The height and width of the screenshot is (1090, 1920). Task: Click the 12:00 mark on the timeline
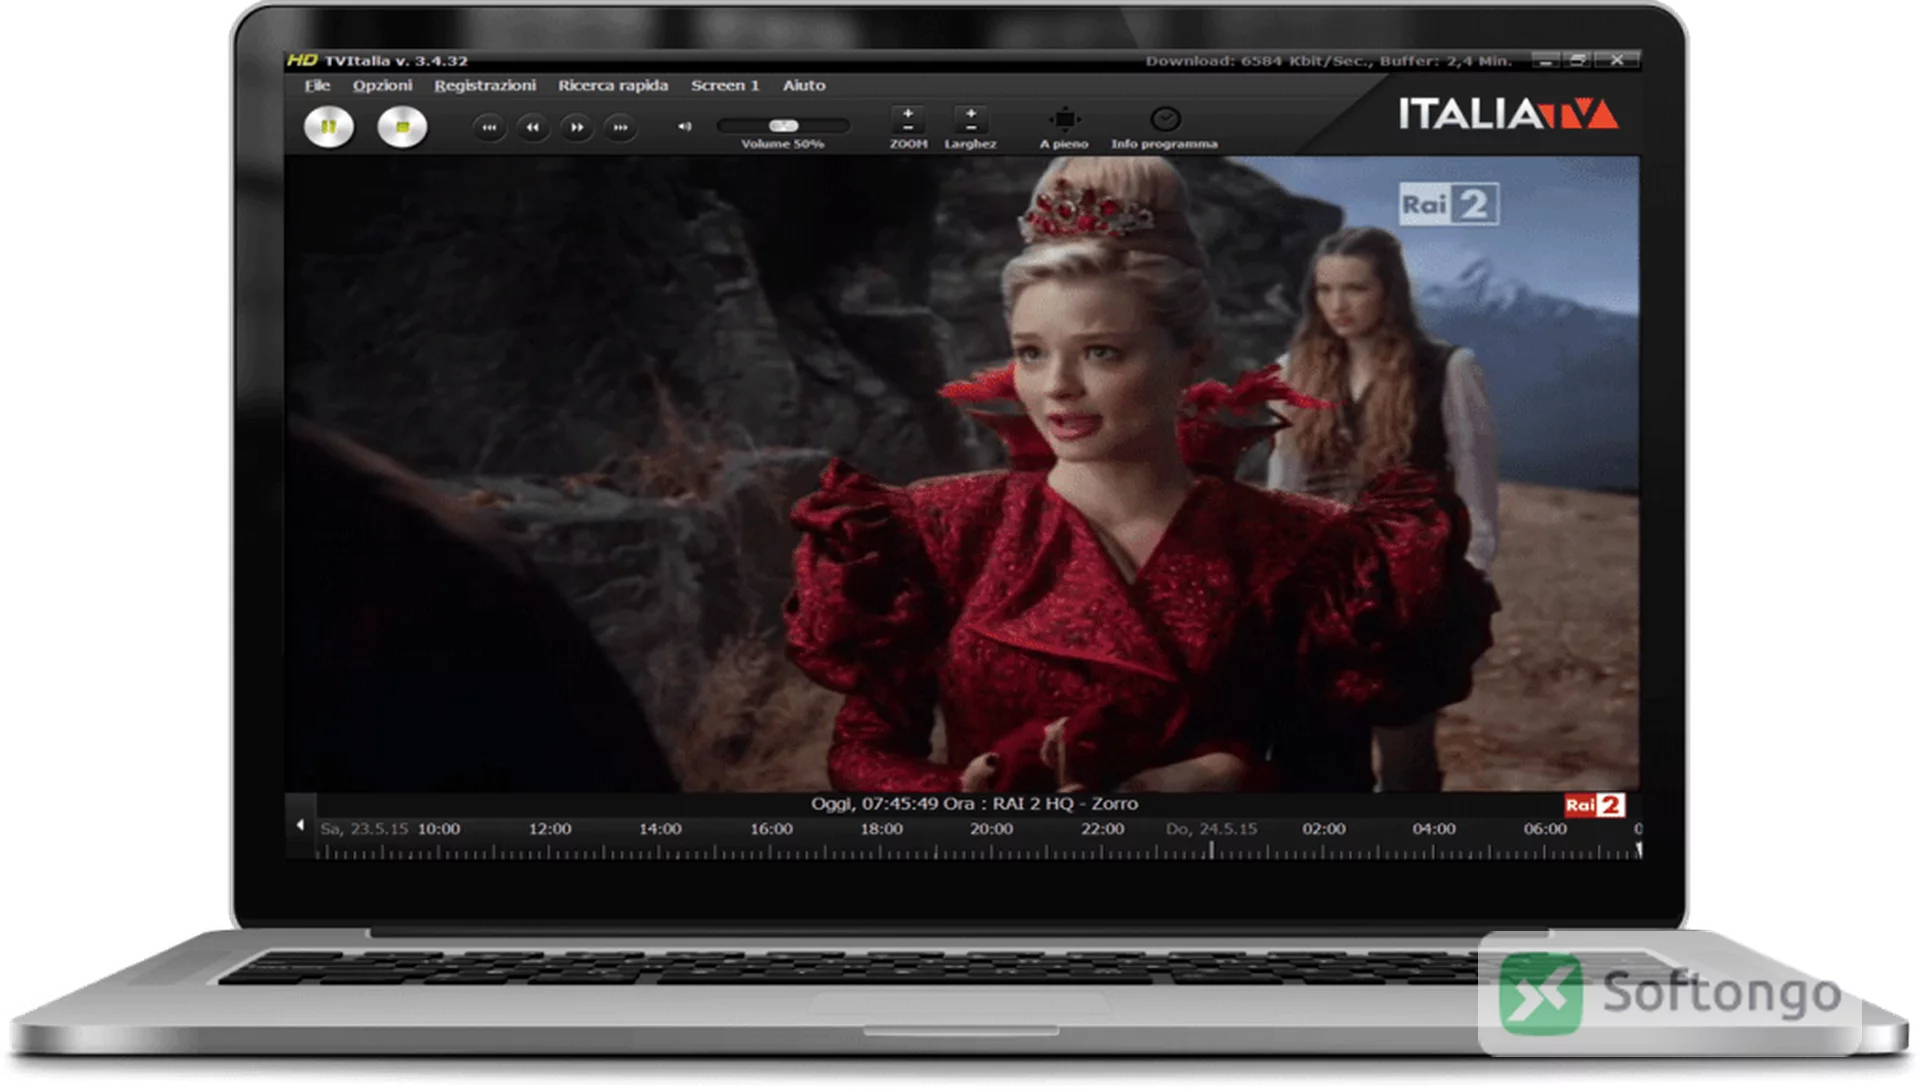pyautogui.click(x=550, y=829)
